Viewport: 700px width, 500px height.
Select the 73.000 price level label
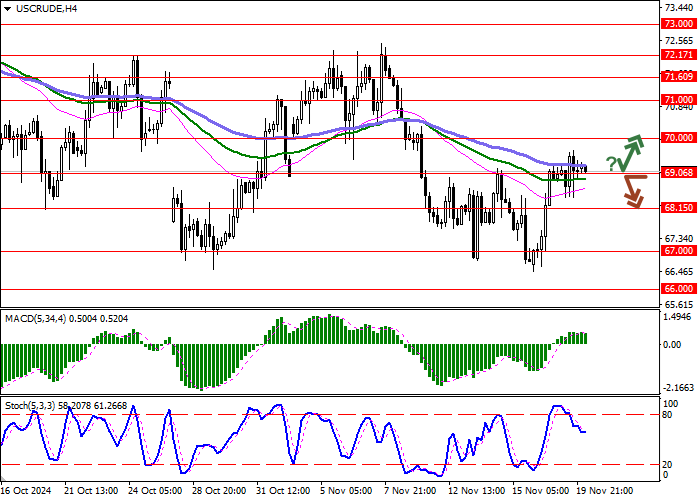click(679, 24)
